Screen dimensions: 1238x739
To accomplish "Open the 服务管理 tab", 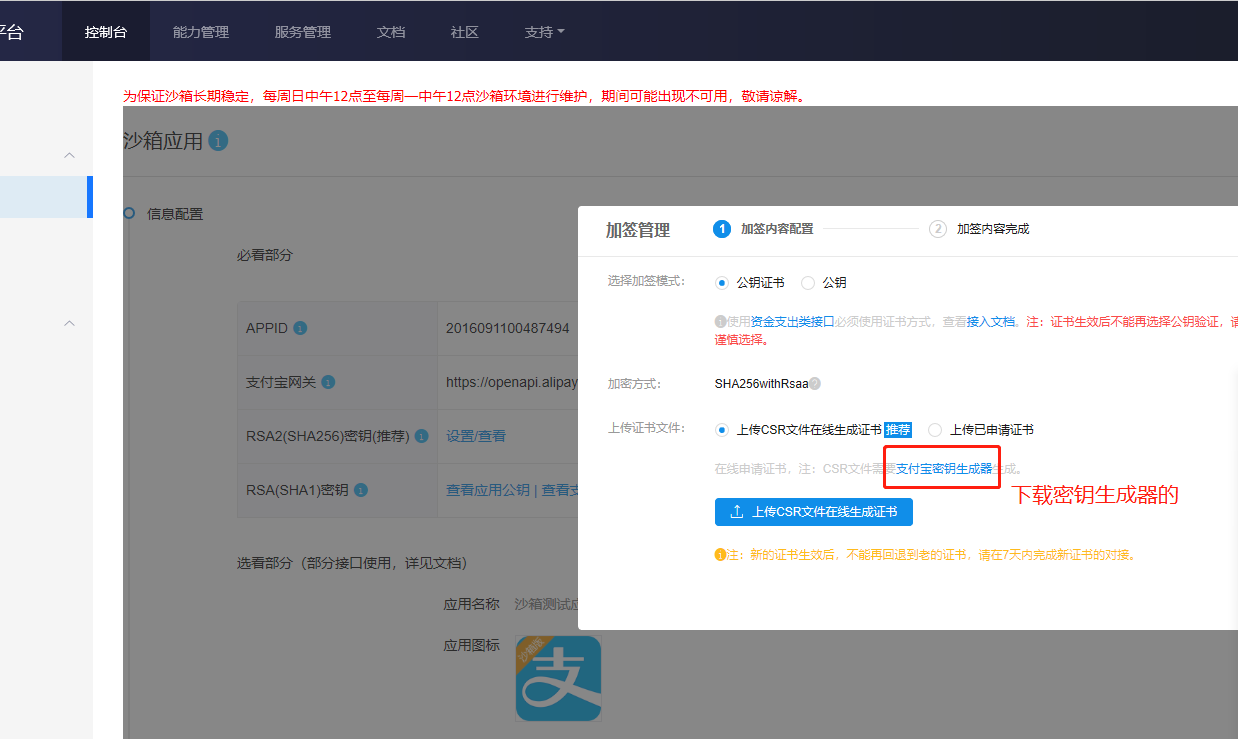I will coord(303,32).
